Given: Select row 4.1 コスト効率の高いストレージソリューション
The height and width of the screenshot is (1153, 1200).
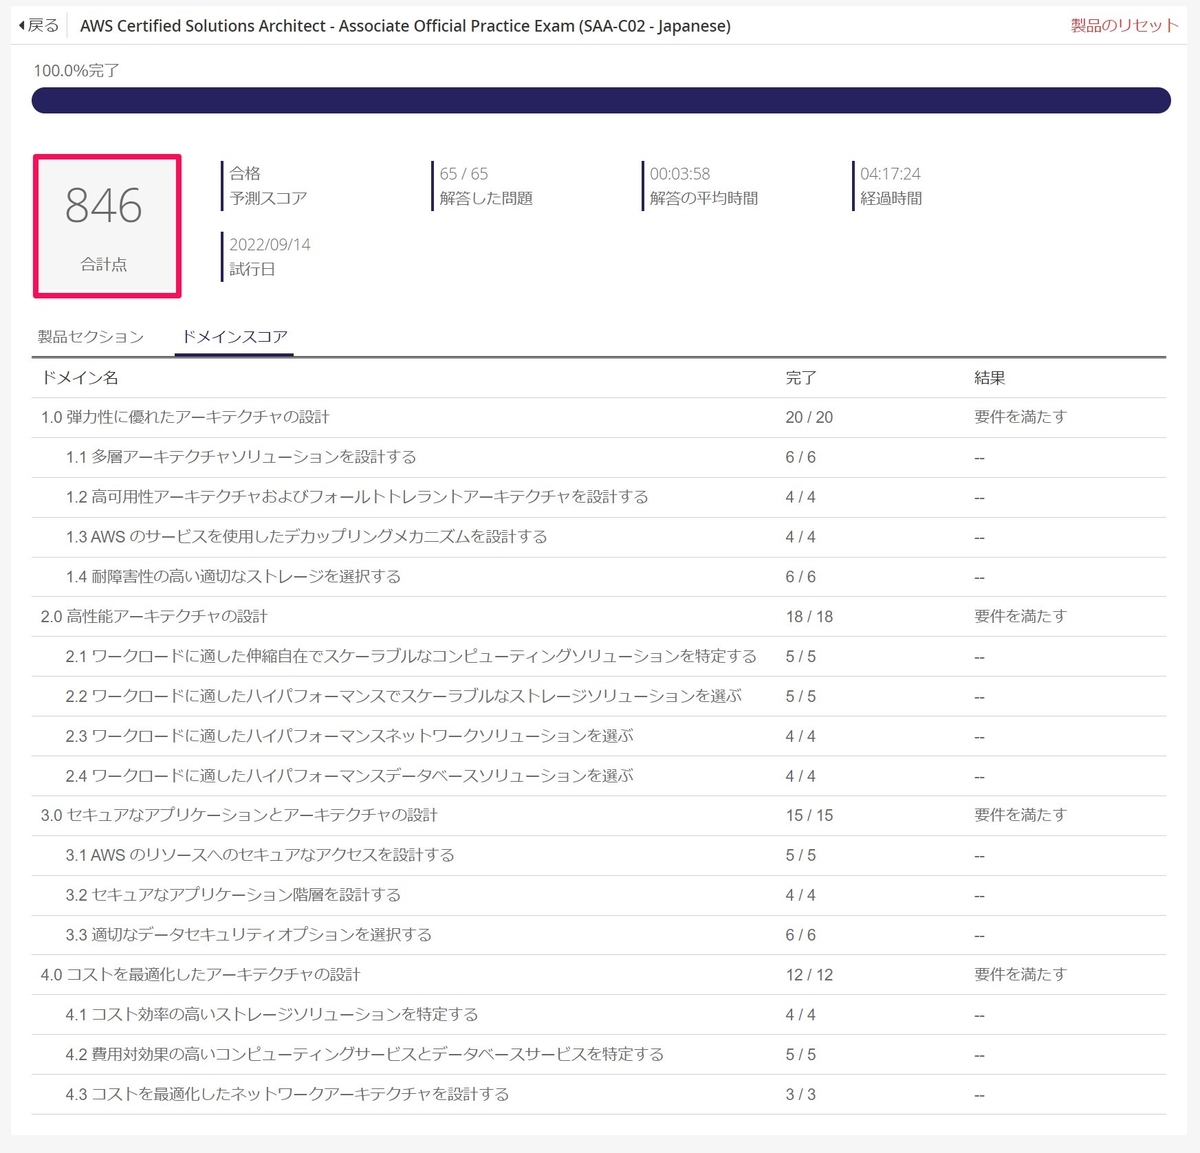Looking at the screenshot, I should [599, 1014].
